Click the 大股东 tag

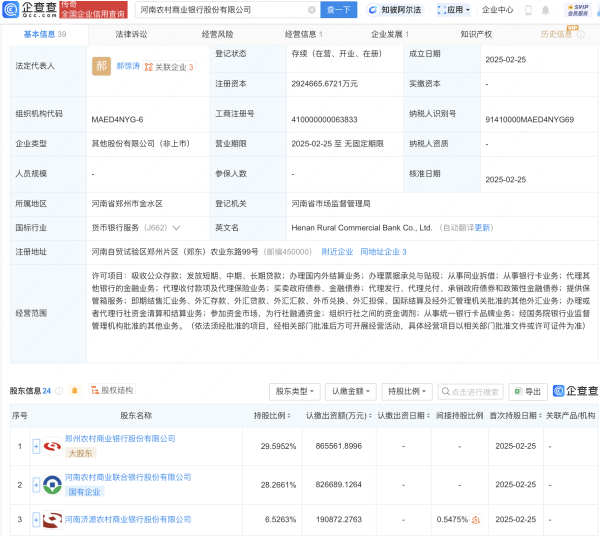[80, 453]
